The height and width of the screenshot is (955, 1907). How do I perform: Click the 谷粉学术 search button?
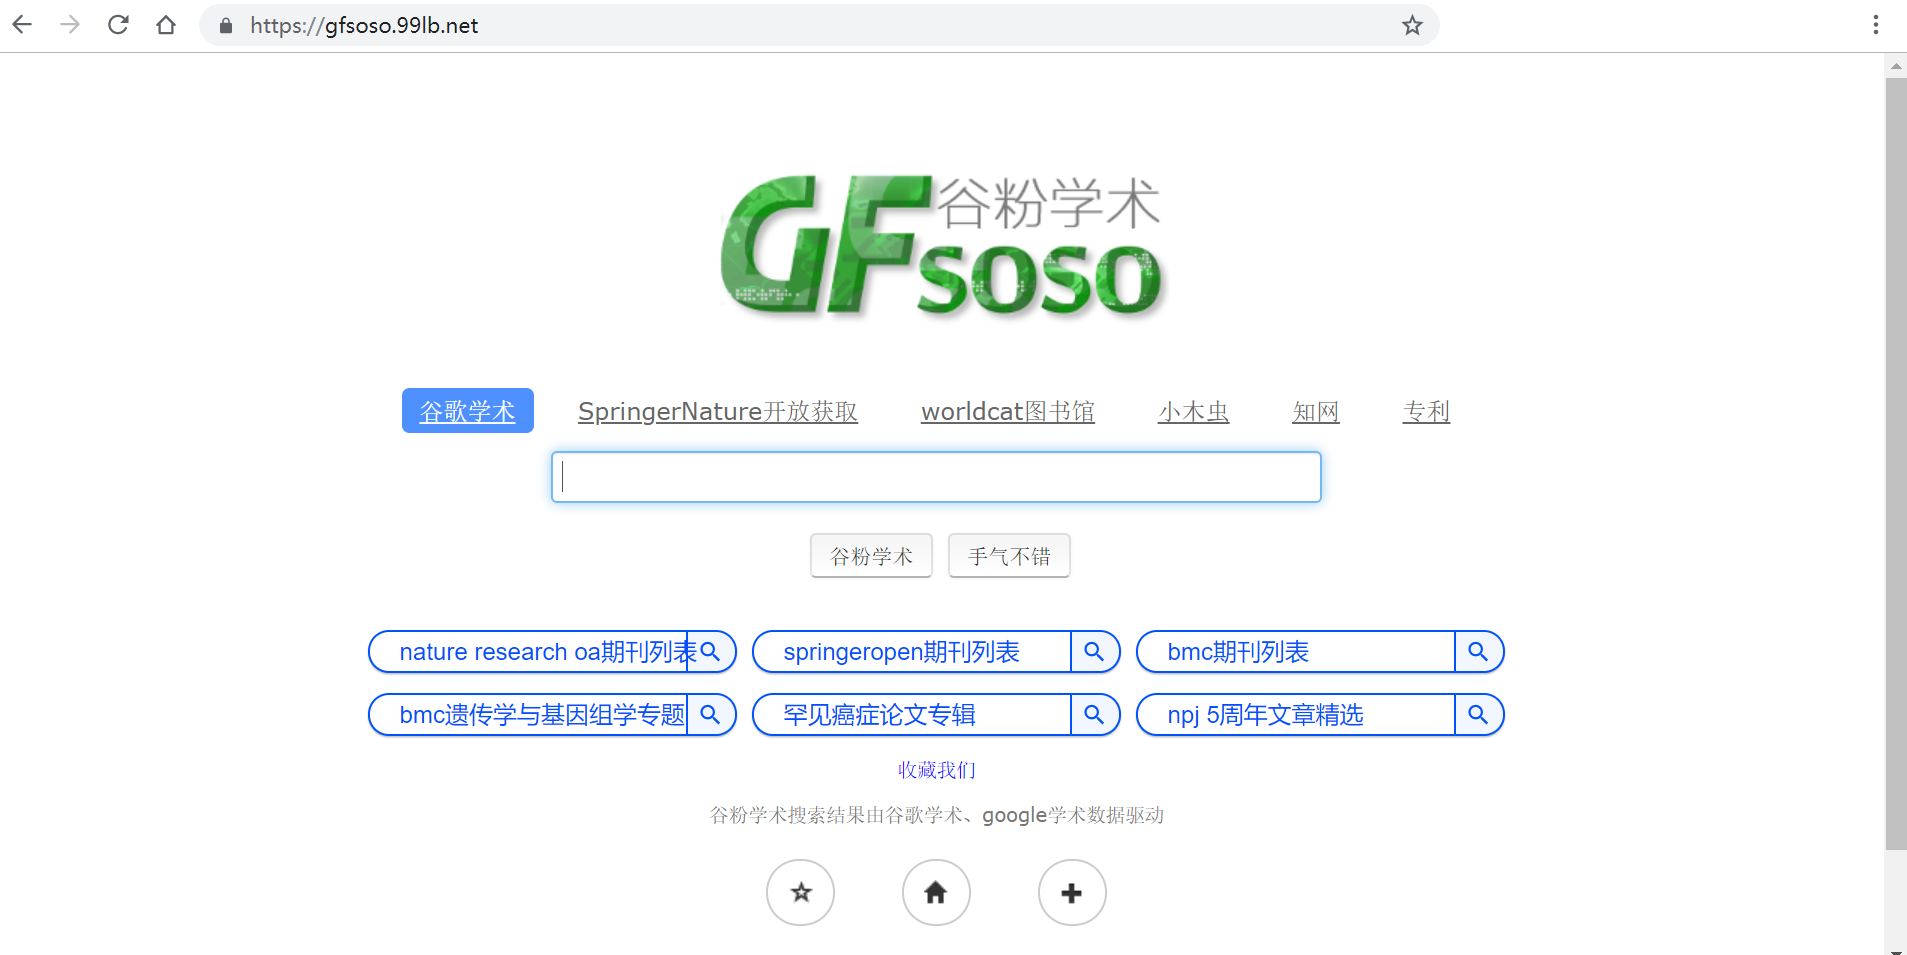871,556
